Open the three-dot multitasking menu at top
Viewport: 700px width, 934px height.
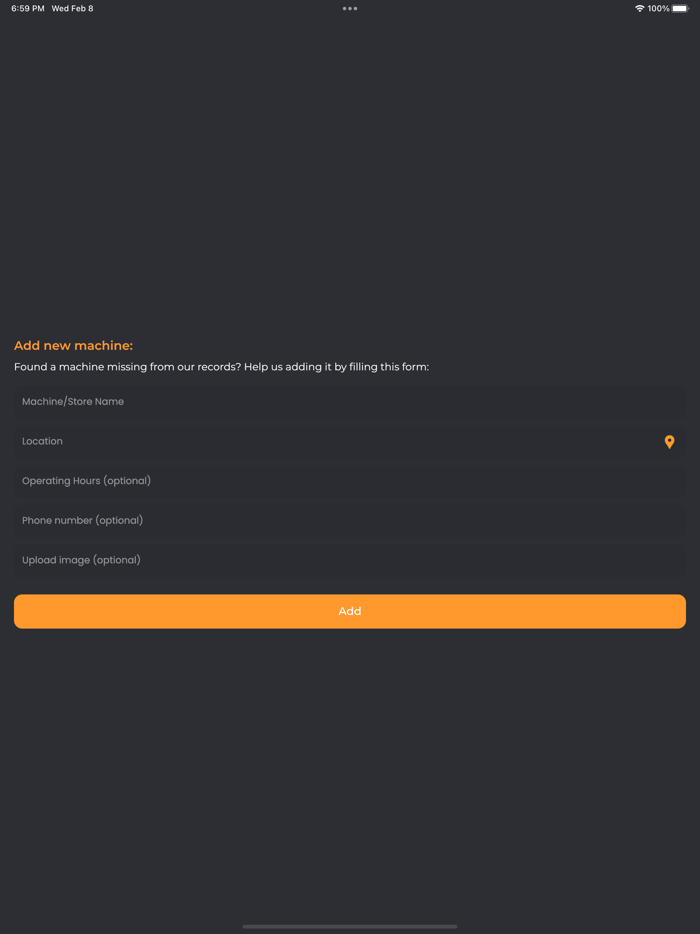coord(350,9)
